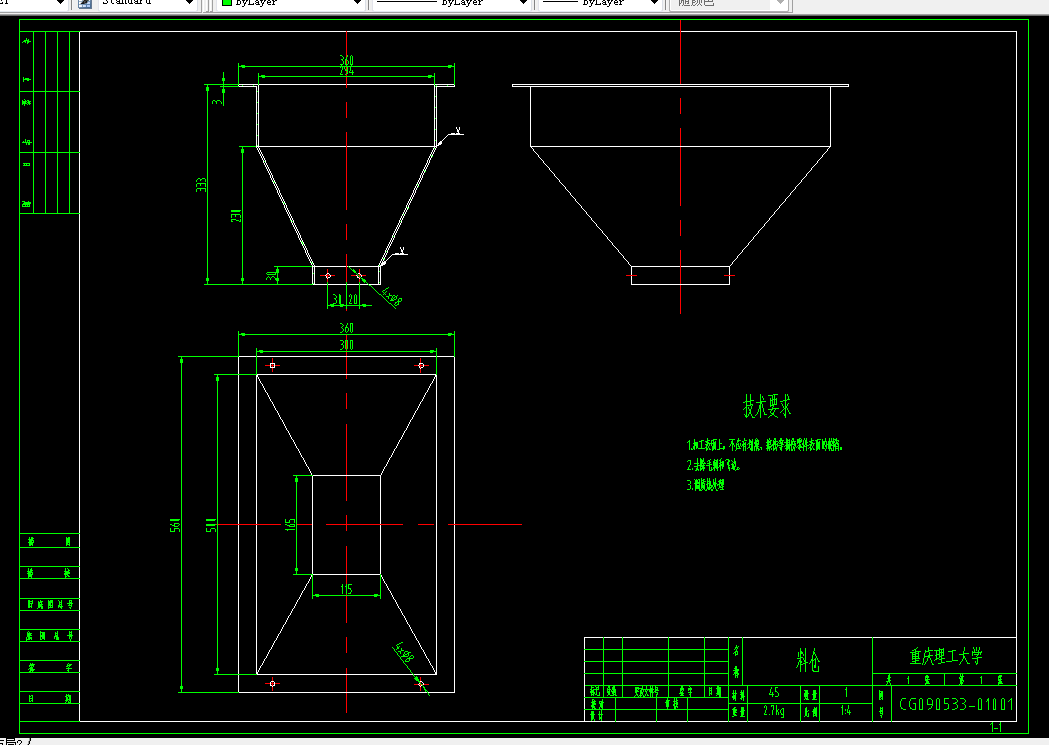Select the 231 vertical dimension
Viewport: 1049px width, 745px height.
coord(235,216)
